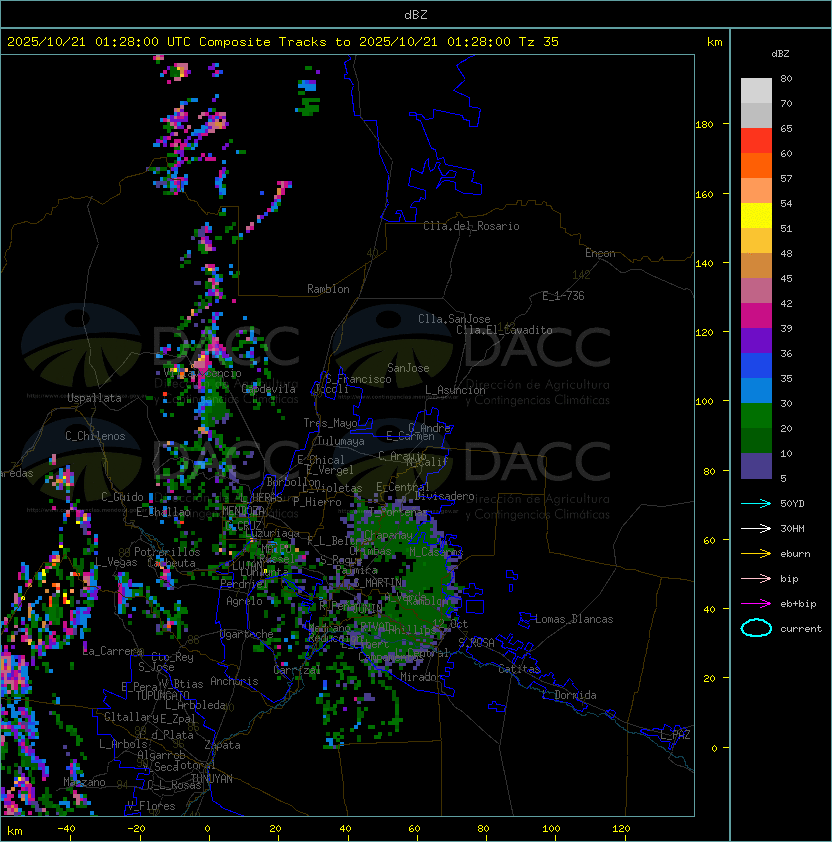Click the Catitas place label
Image resolution: width=832 pixels, height=842 pixels.
(519, 669)
